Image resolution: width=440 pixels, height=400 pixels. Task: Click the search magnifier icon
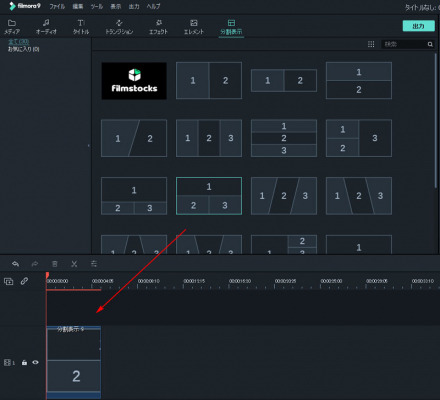(430, 44)
